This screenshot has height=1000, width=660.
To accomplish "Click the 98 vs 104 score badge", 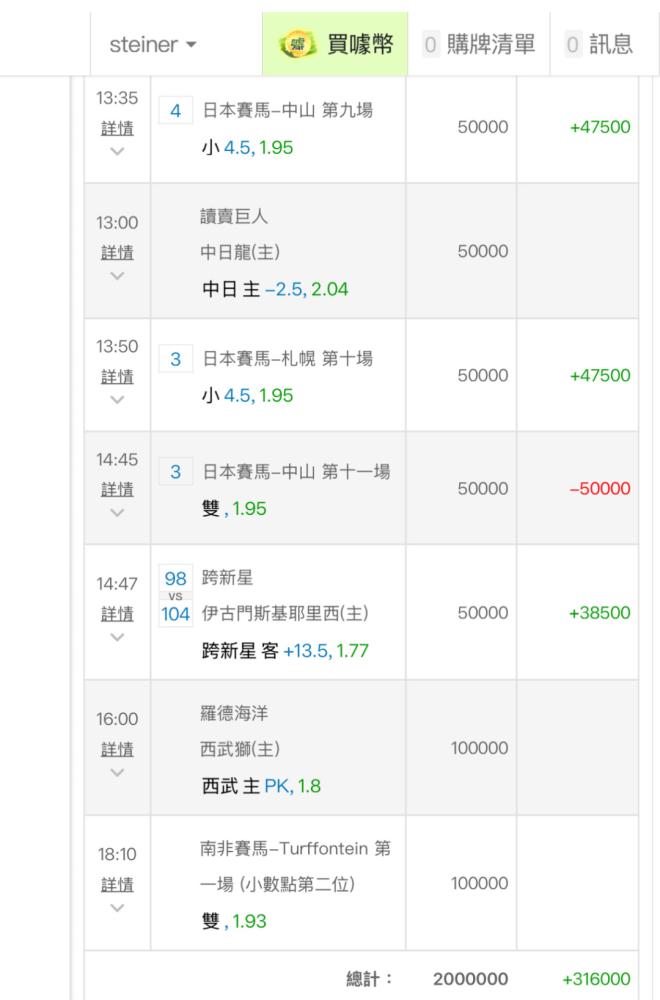I will [175, 596].
